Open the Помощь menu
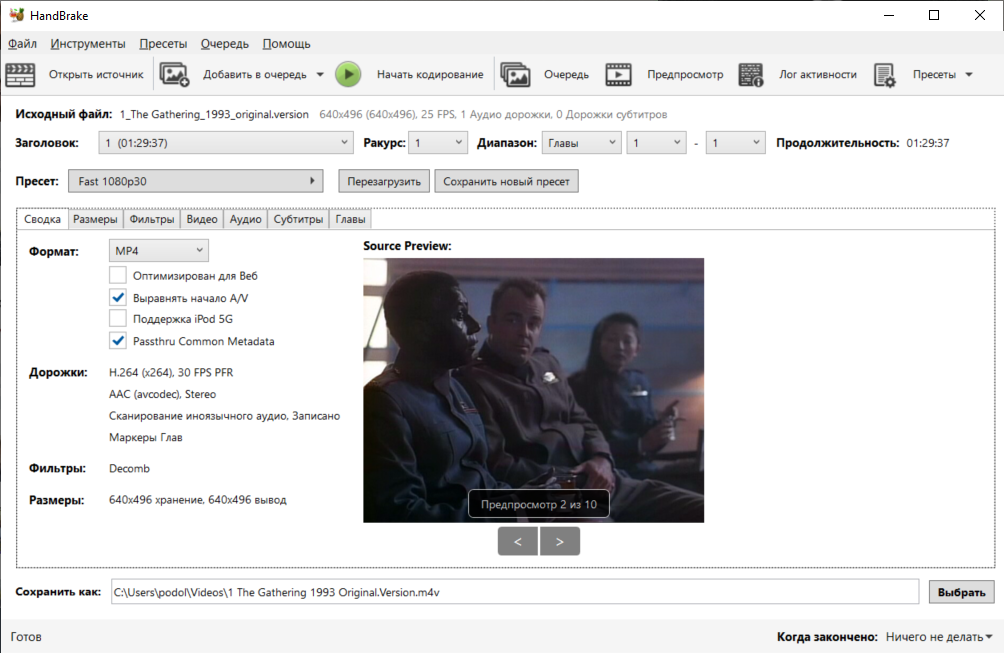Image resolution: width=1004 pixels, height=653 pixels. (x=286, y=44)
